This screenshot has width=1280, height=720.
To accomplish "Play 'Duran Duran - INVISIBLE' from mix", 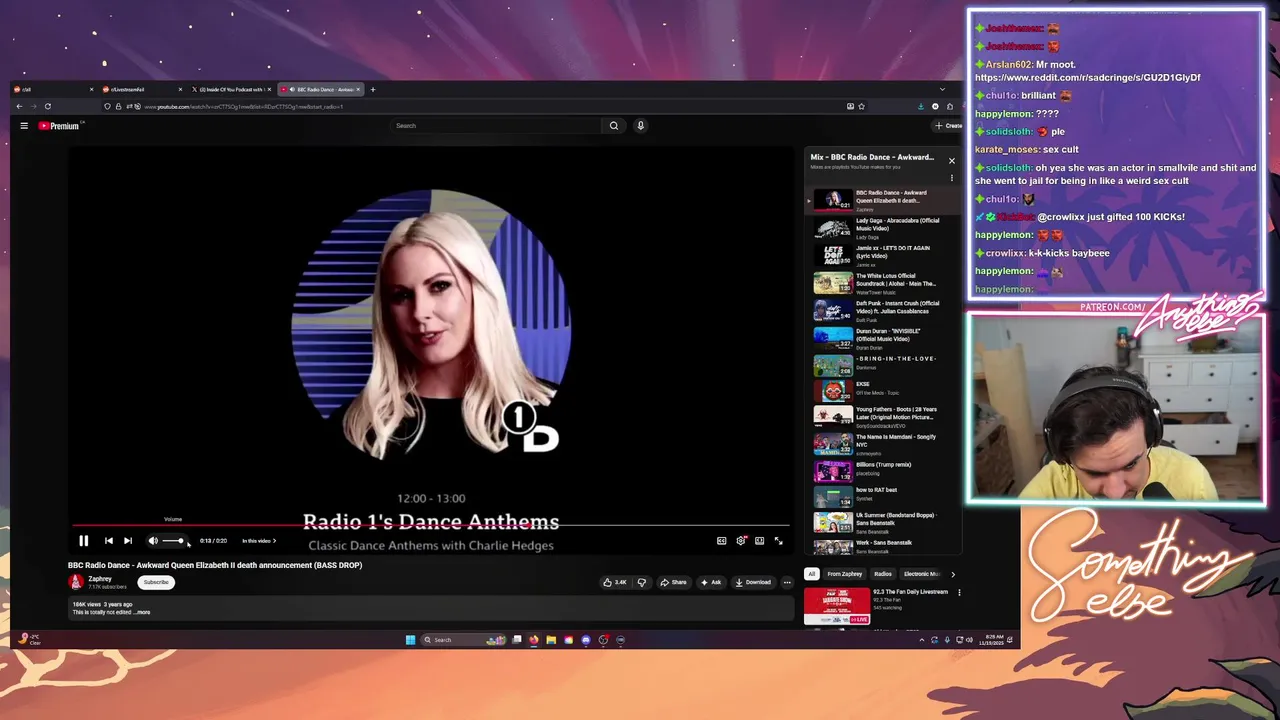I will [x=885, y=338].
